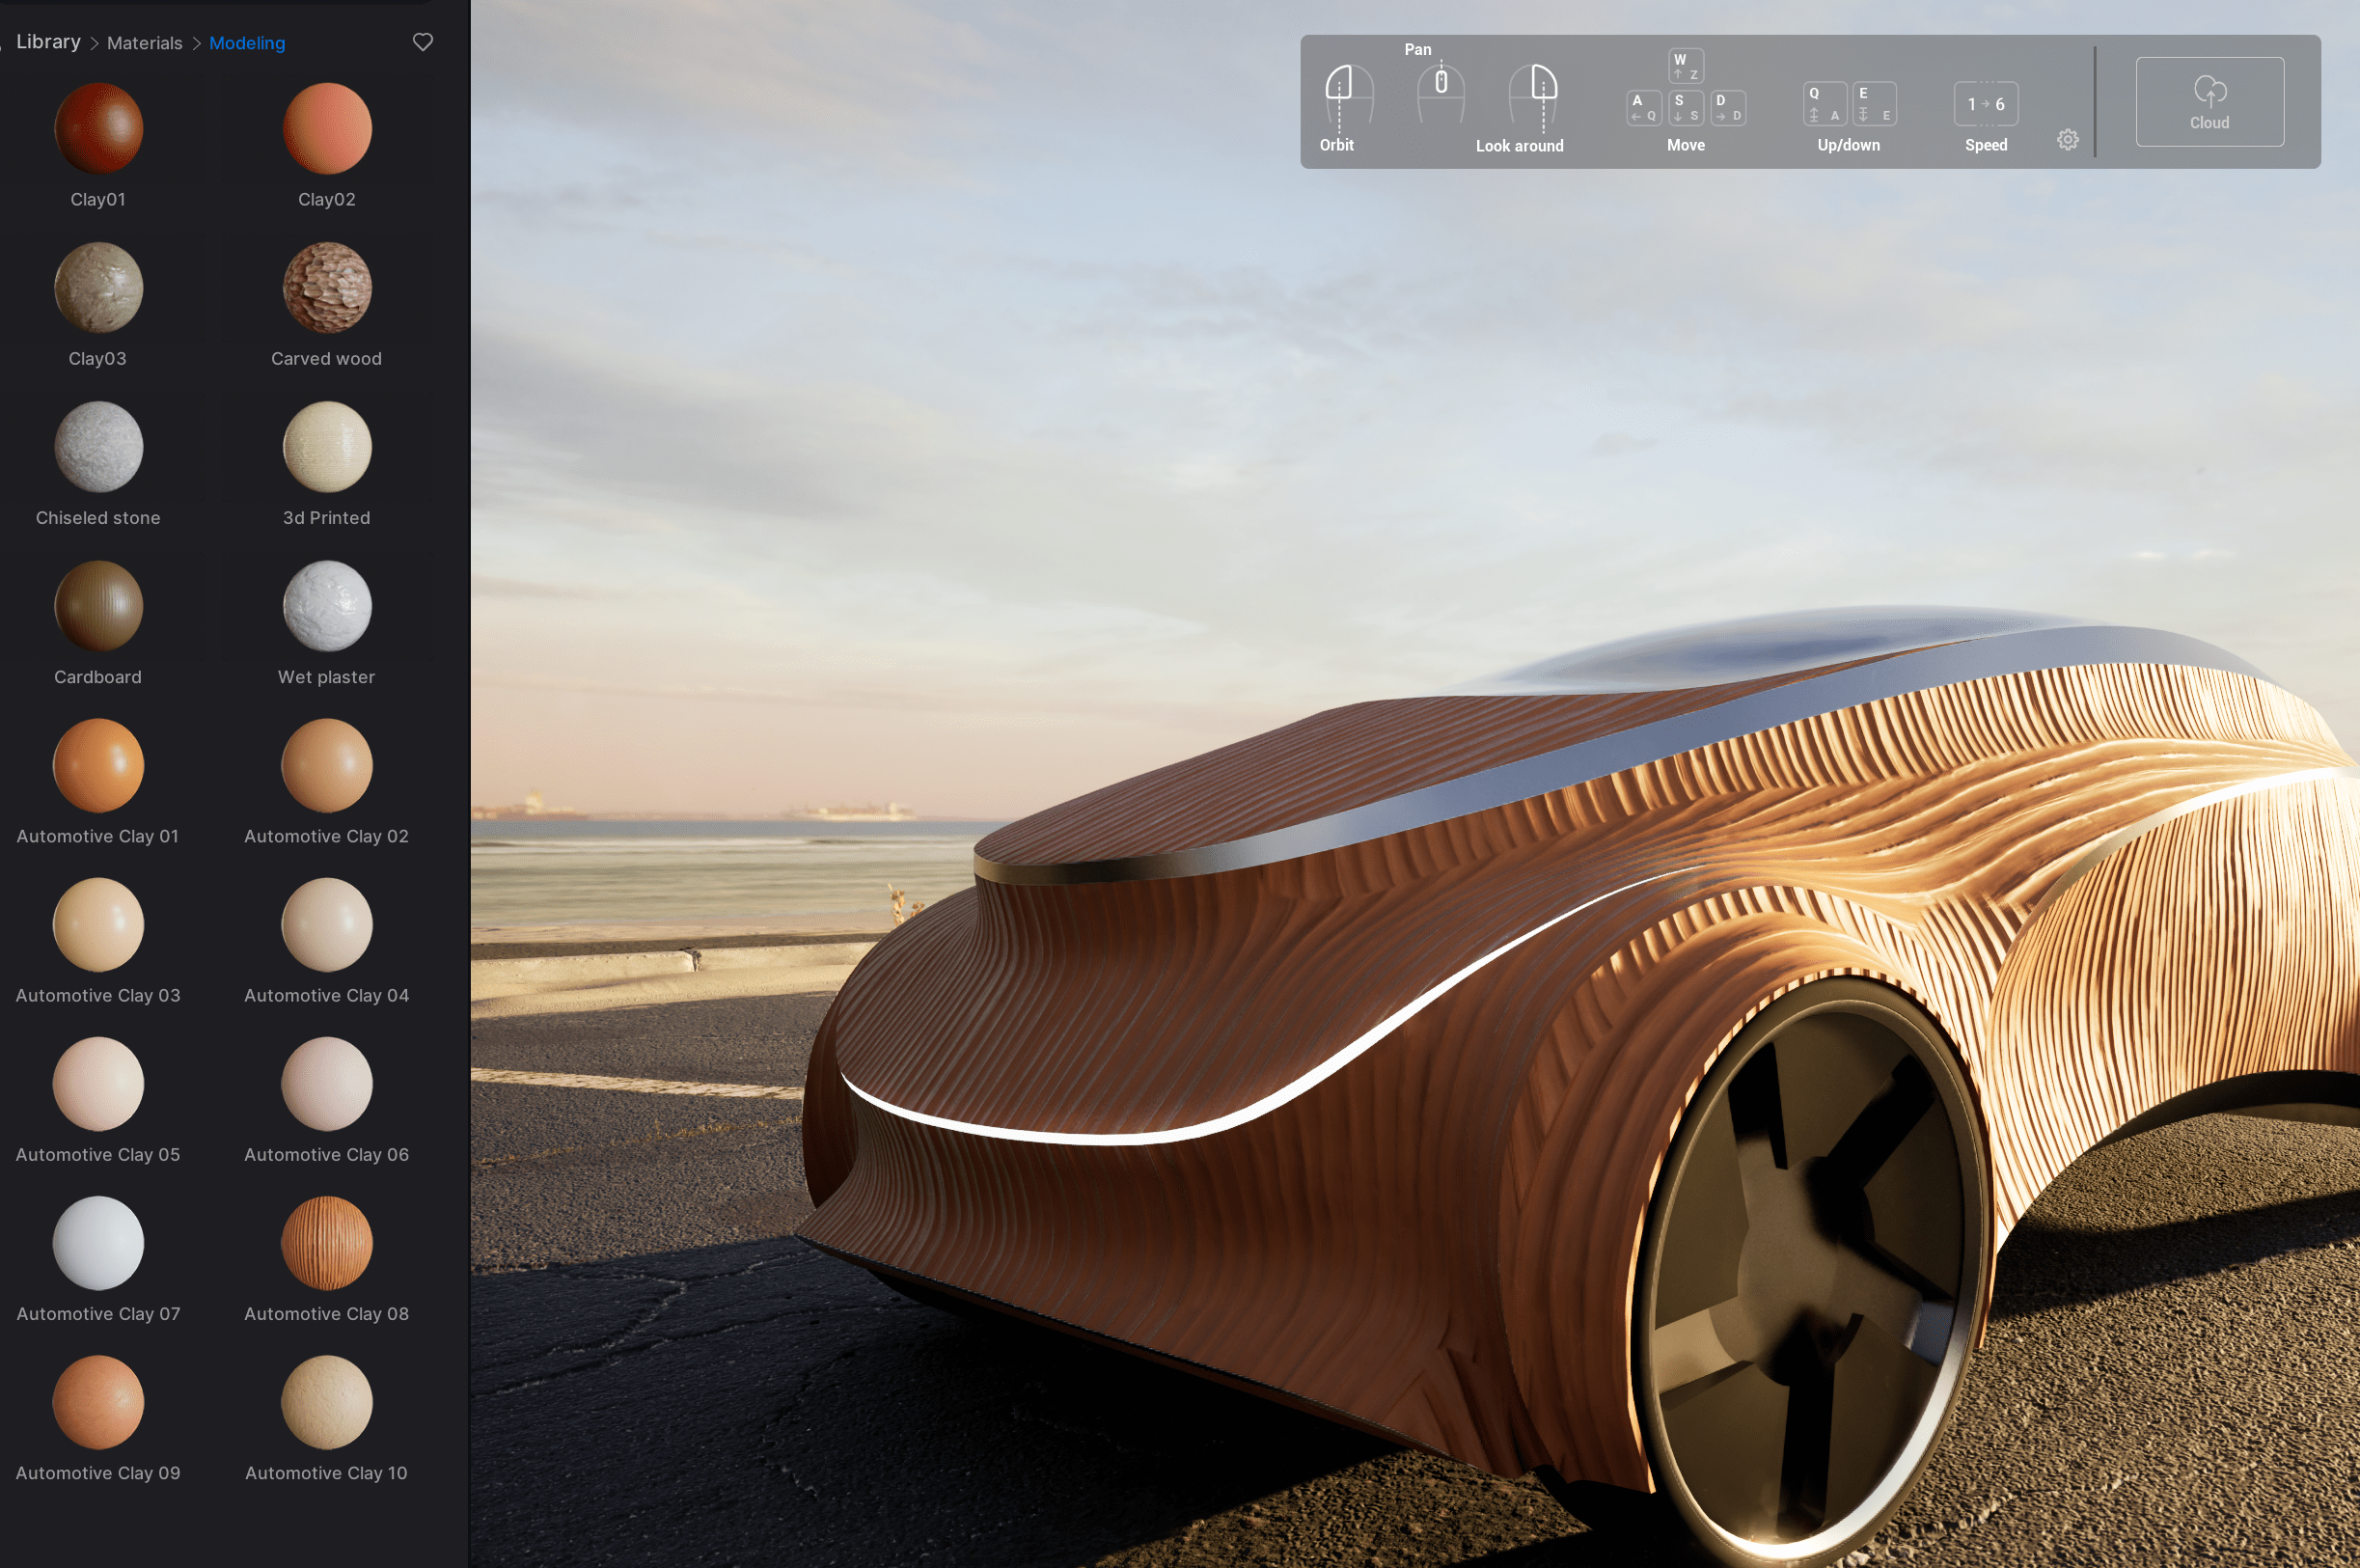This screenshot has height=1568, width=2360.
Task: Choose the Cardboard material sphere
Action: pyautogui.click(x=98, y=606)
